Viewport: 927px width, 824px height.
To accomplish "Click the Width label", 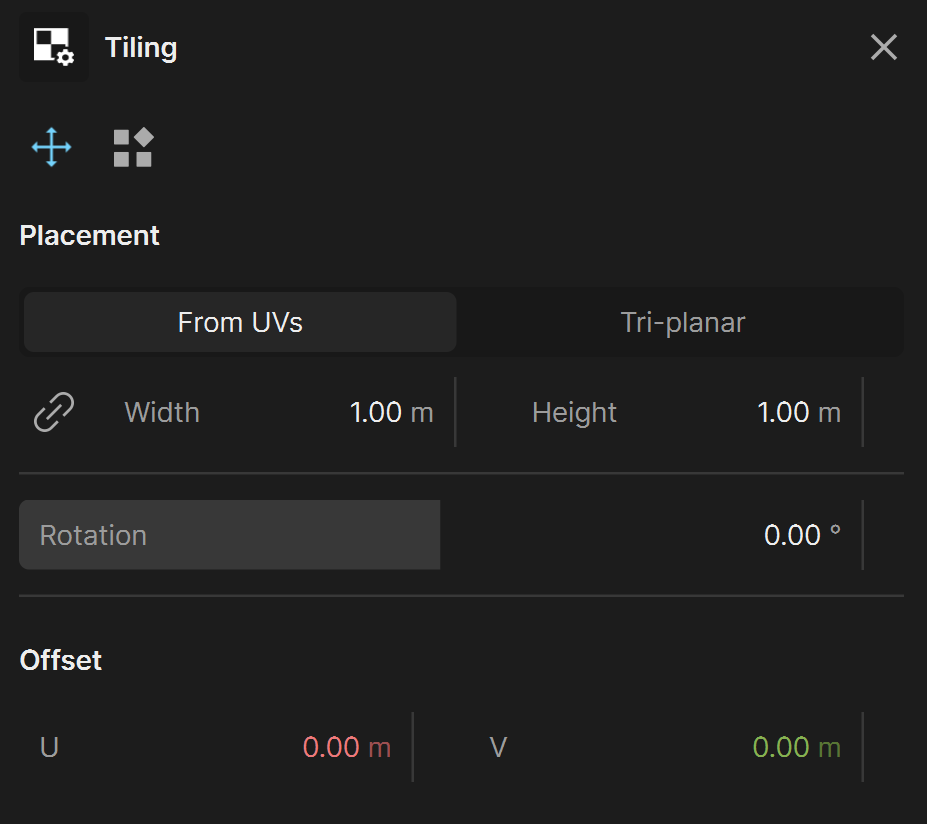I will [162, 413].
